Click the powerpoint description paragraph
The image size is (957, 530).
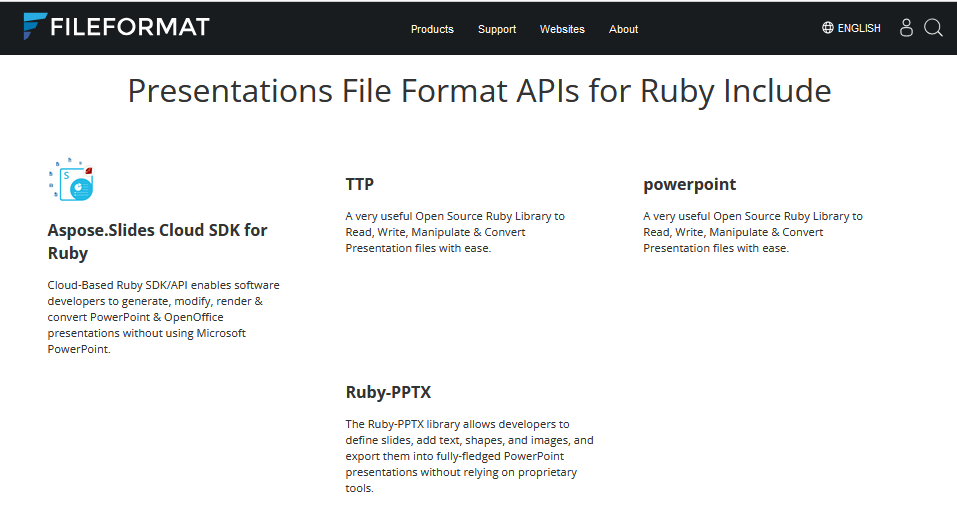tap(753, 232)
